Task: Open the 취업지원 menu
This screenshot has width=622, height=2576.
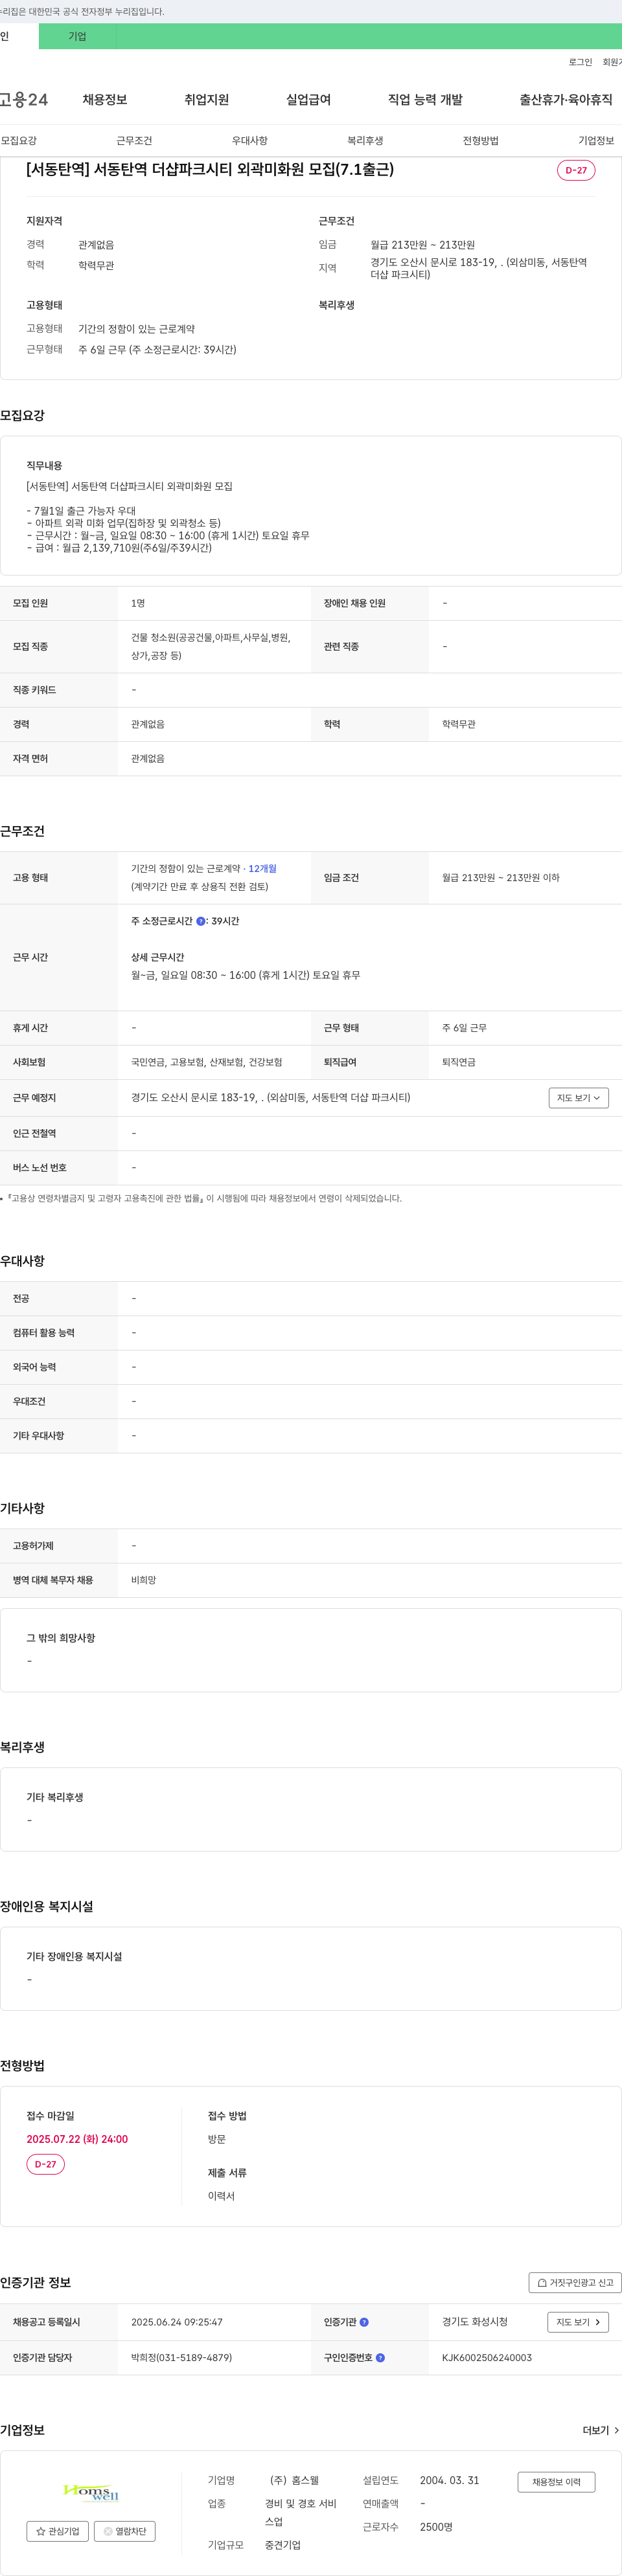Action: [x=207, y=100]
